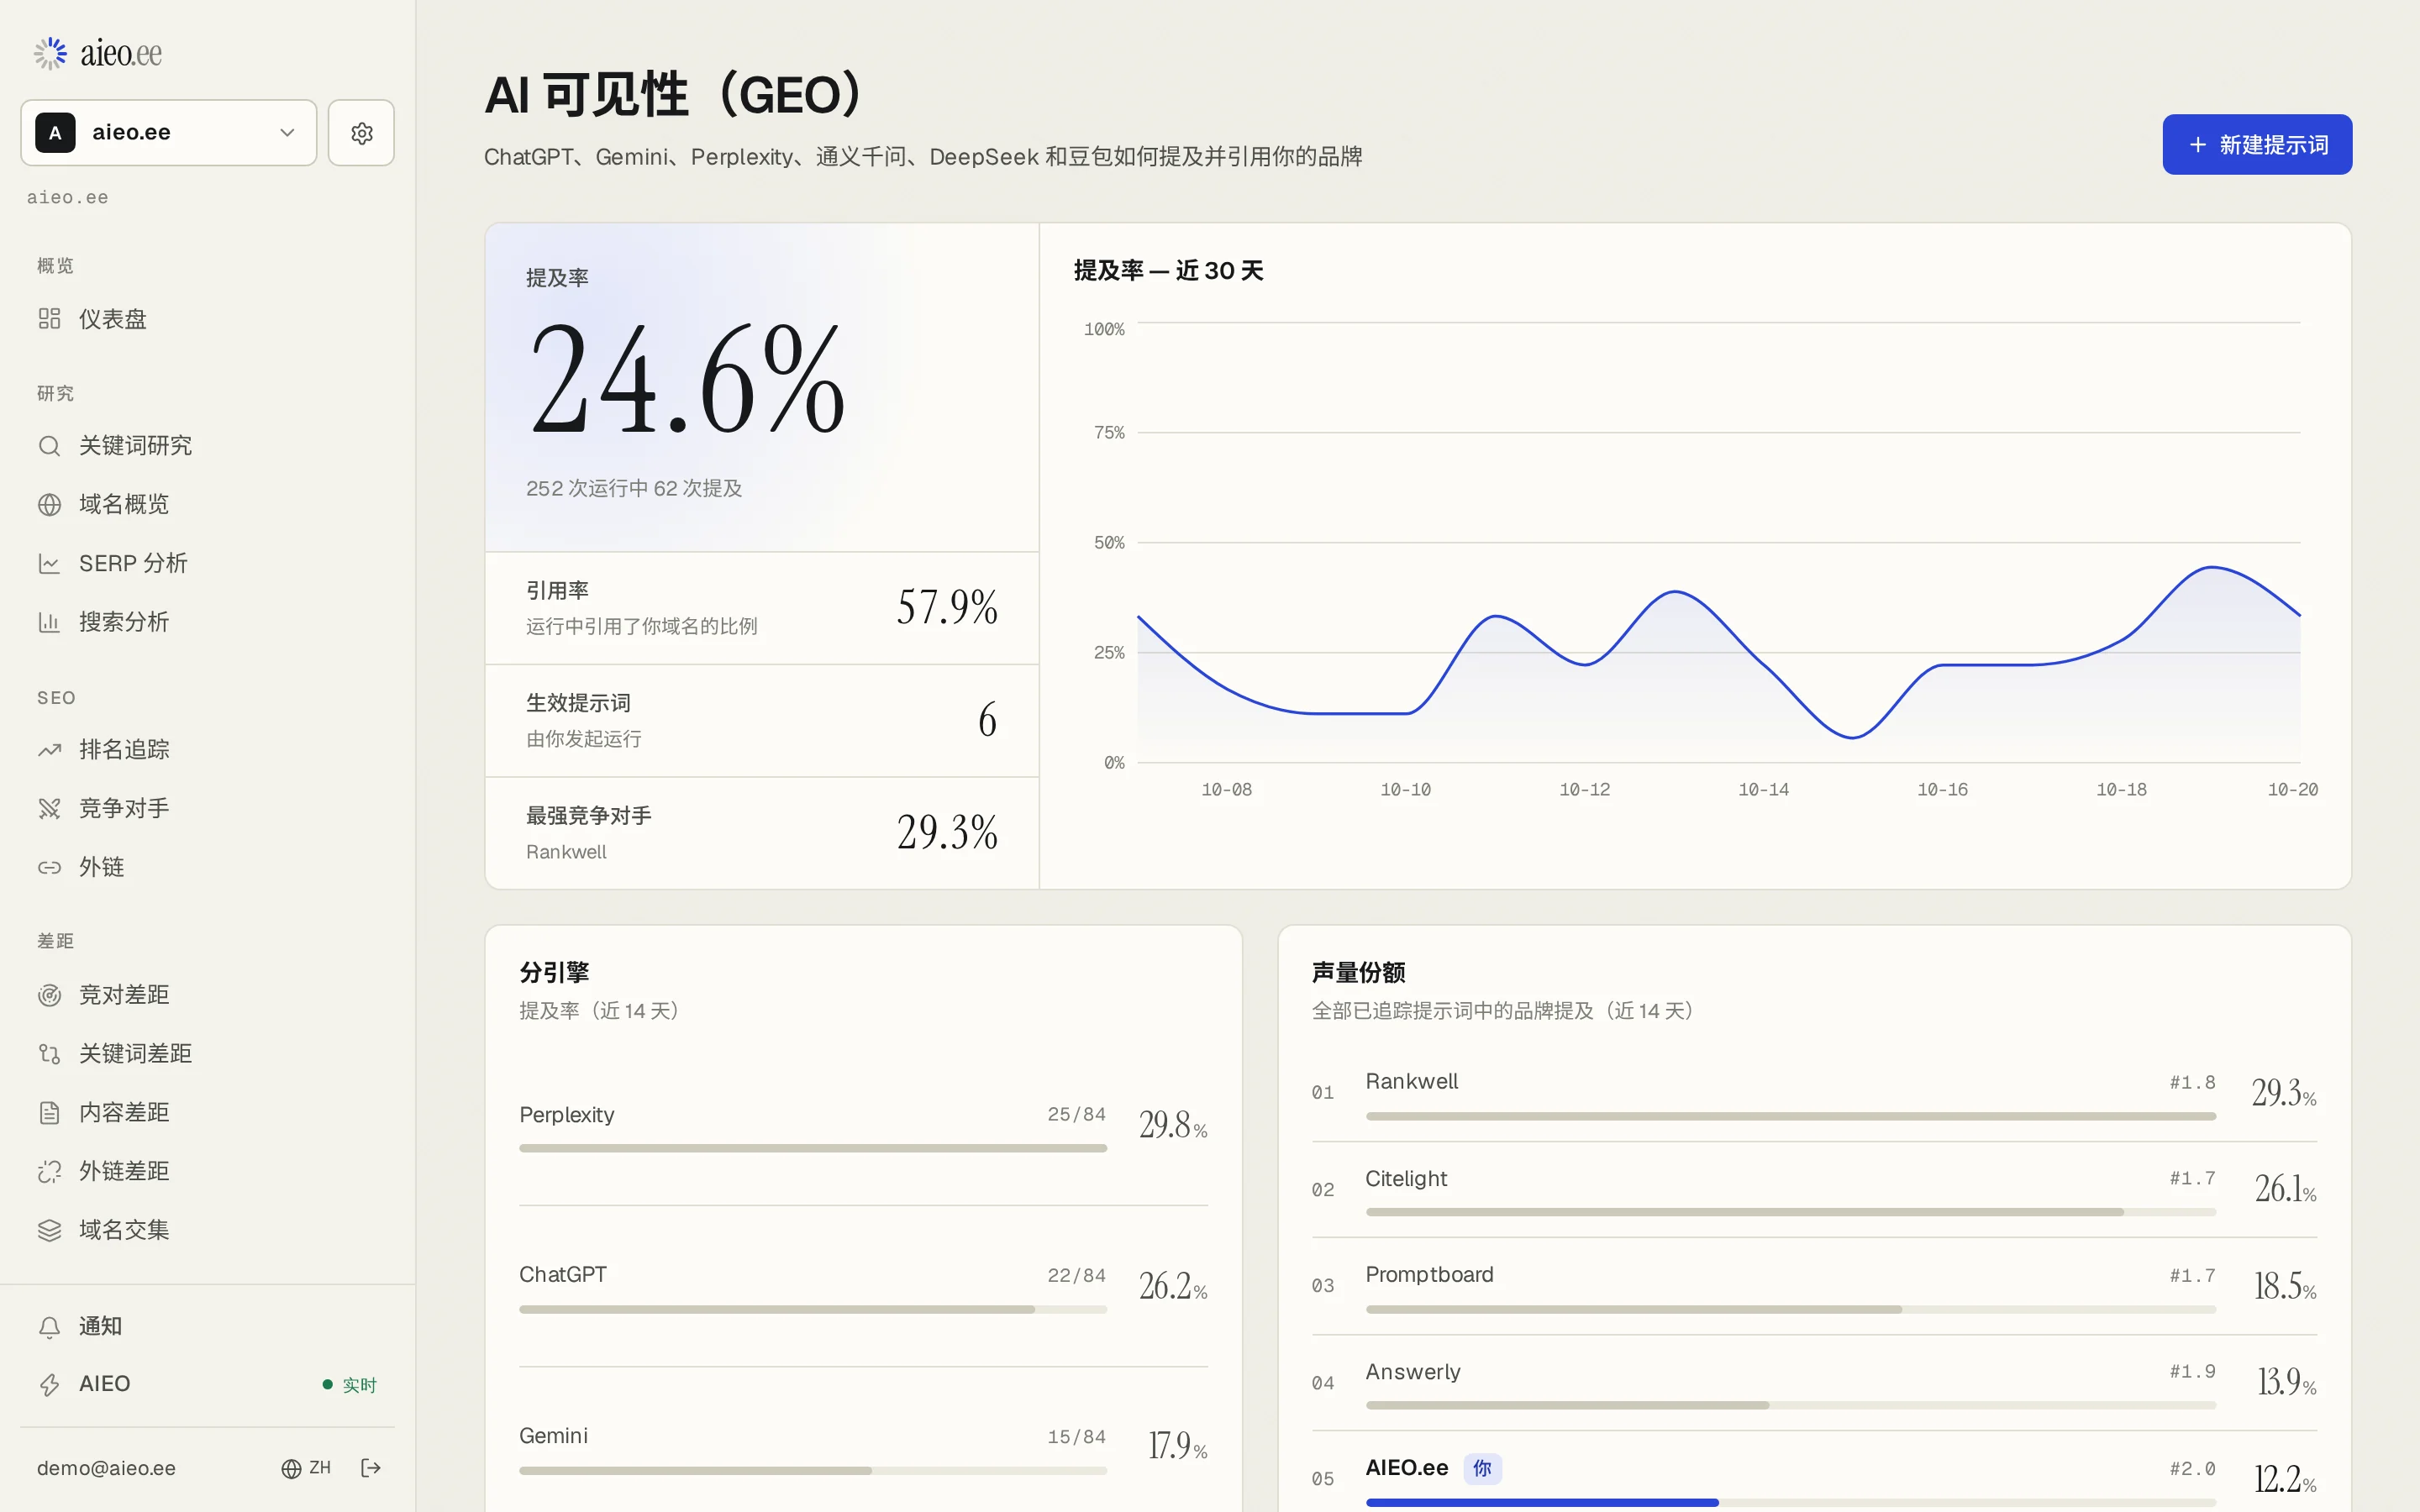The height and width of the screenshot is (1512, 2420).
Task: Click 57.9% citation rate value
Action: pyautogui.click(x=946, y=607)
